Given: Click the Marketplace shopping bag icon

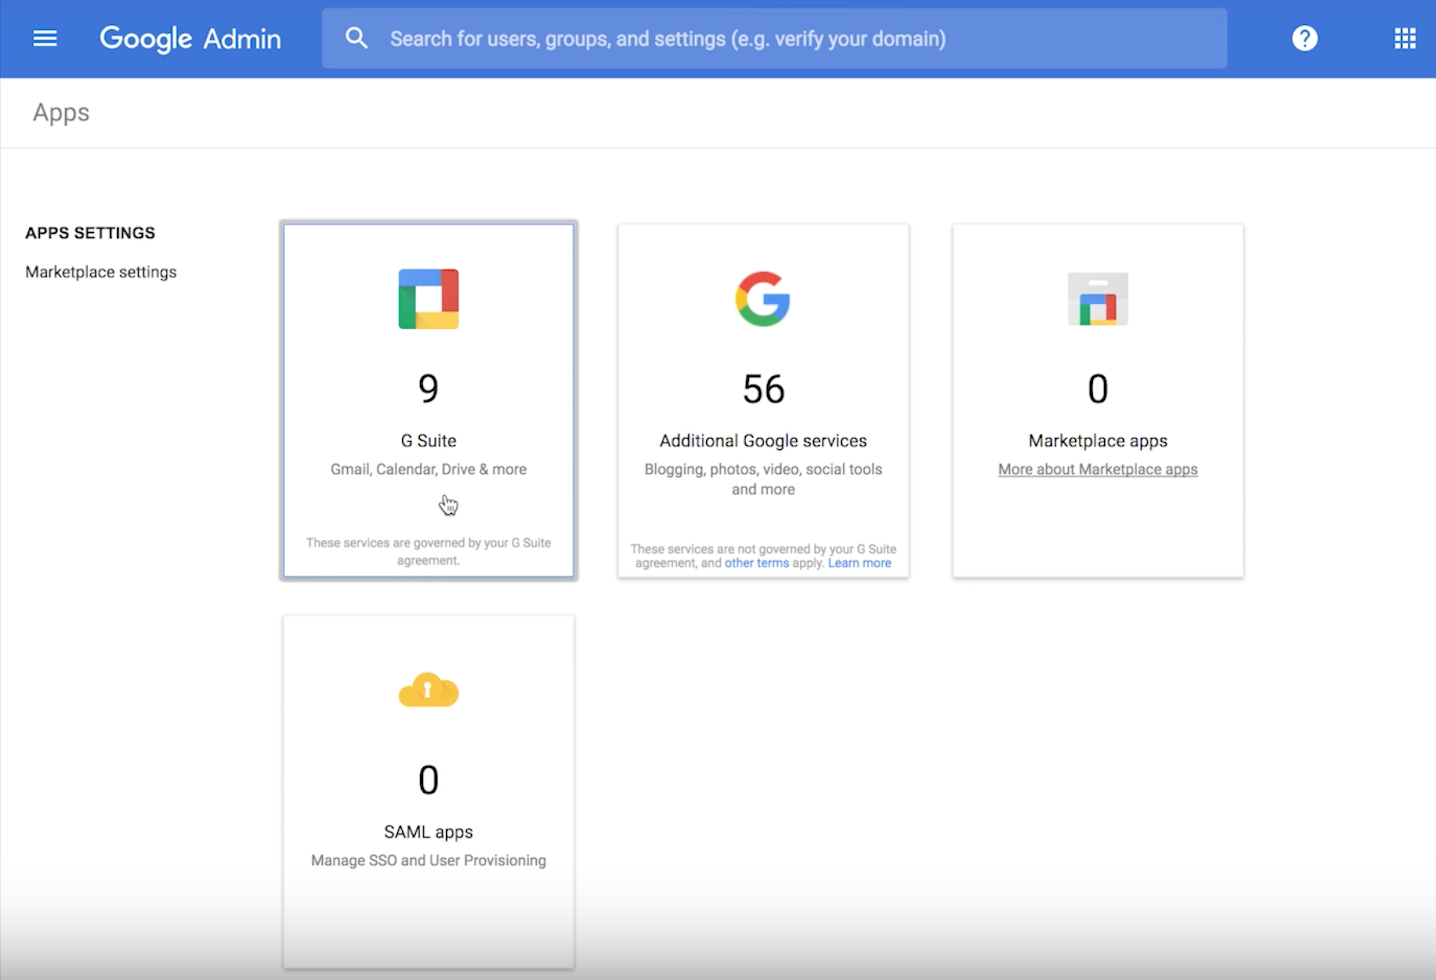Looking at the screenshot, I should click(1098, 299).
